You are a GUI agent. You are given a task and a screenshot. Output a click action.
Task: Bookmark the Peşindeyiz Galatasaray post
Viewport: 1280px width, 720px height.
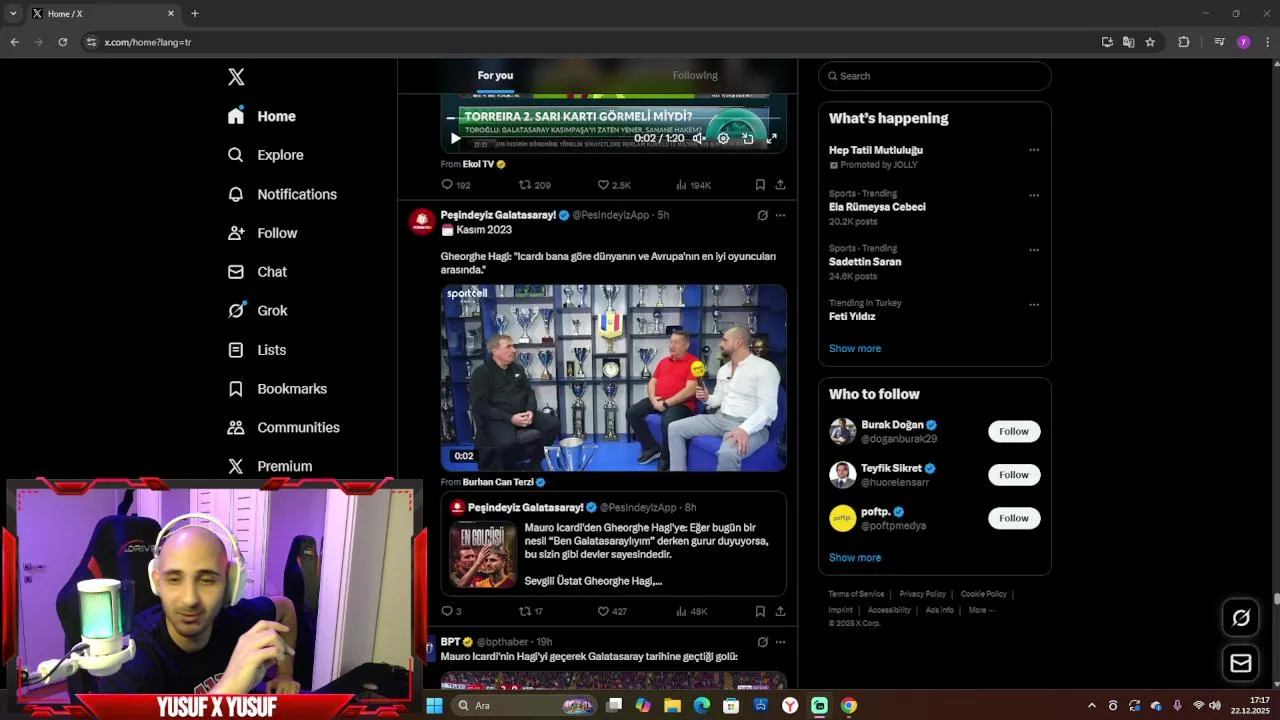coord(760,611)
